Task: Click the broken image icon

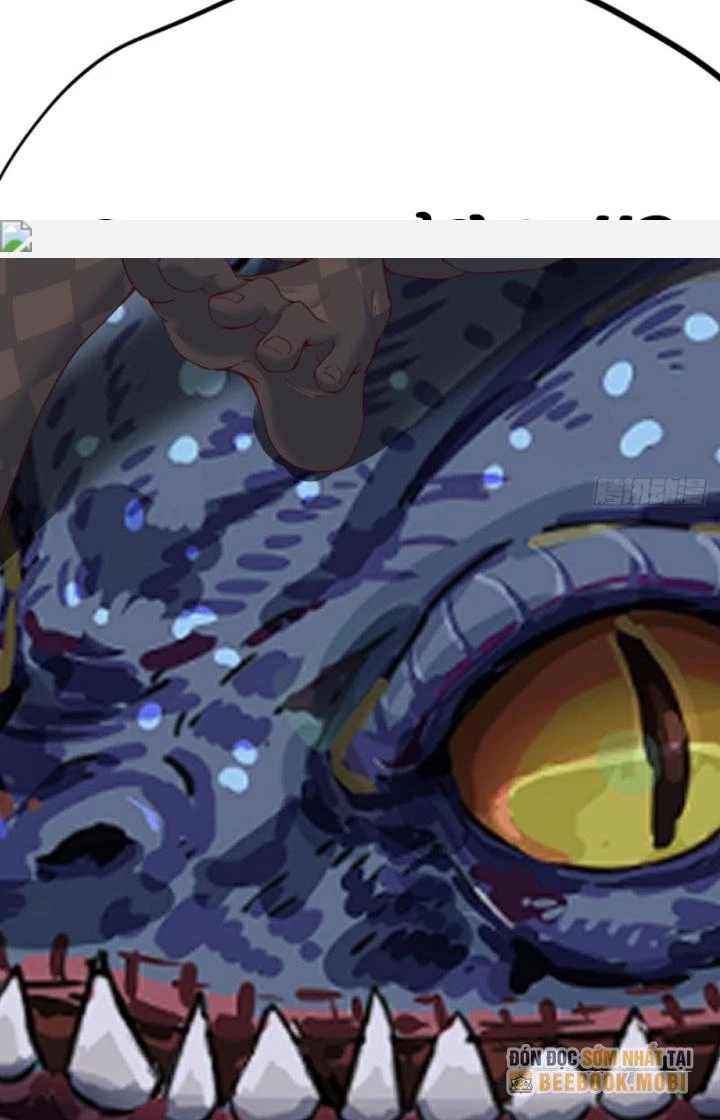Action: 16,237
